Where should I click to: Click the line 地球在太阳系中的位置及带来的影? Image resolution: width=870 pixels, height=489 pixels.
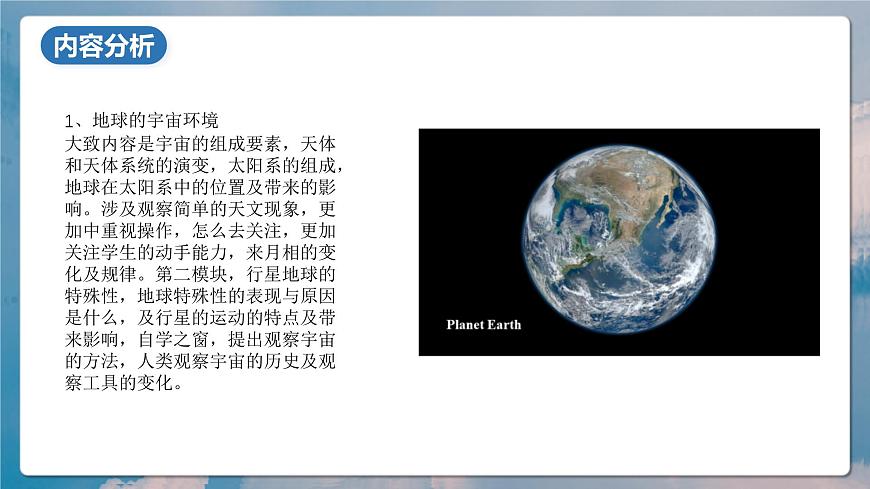tap(200, 187)
